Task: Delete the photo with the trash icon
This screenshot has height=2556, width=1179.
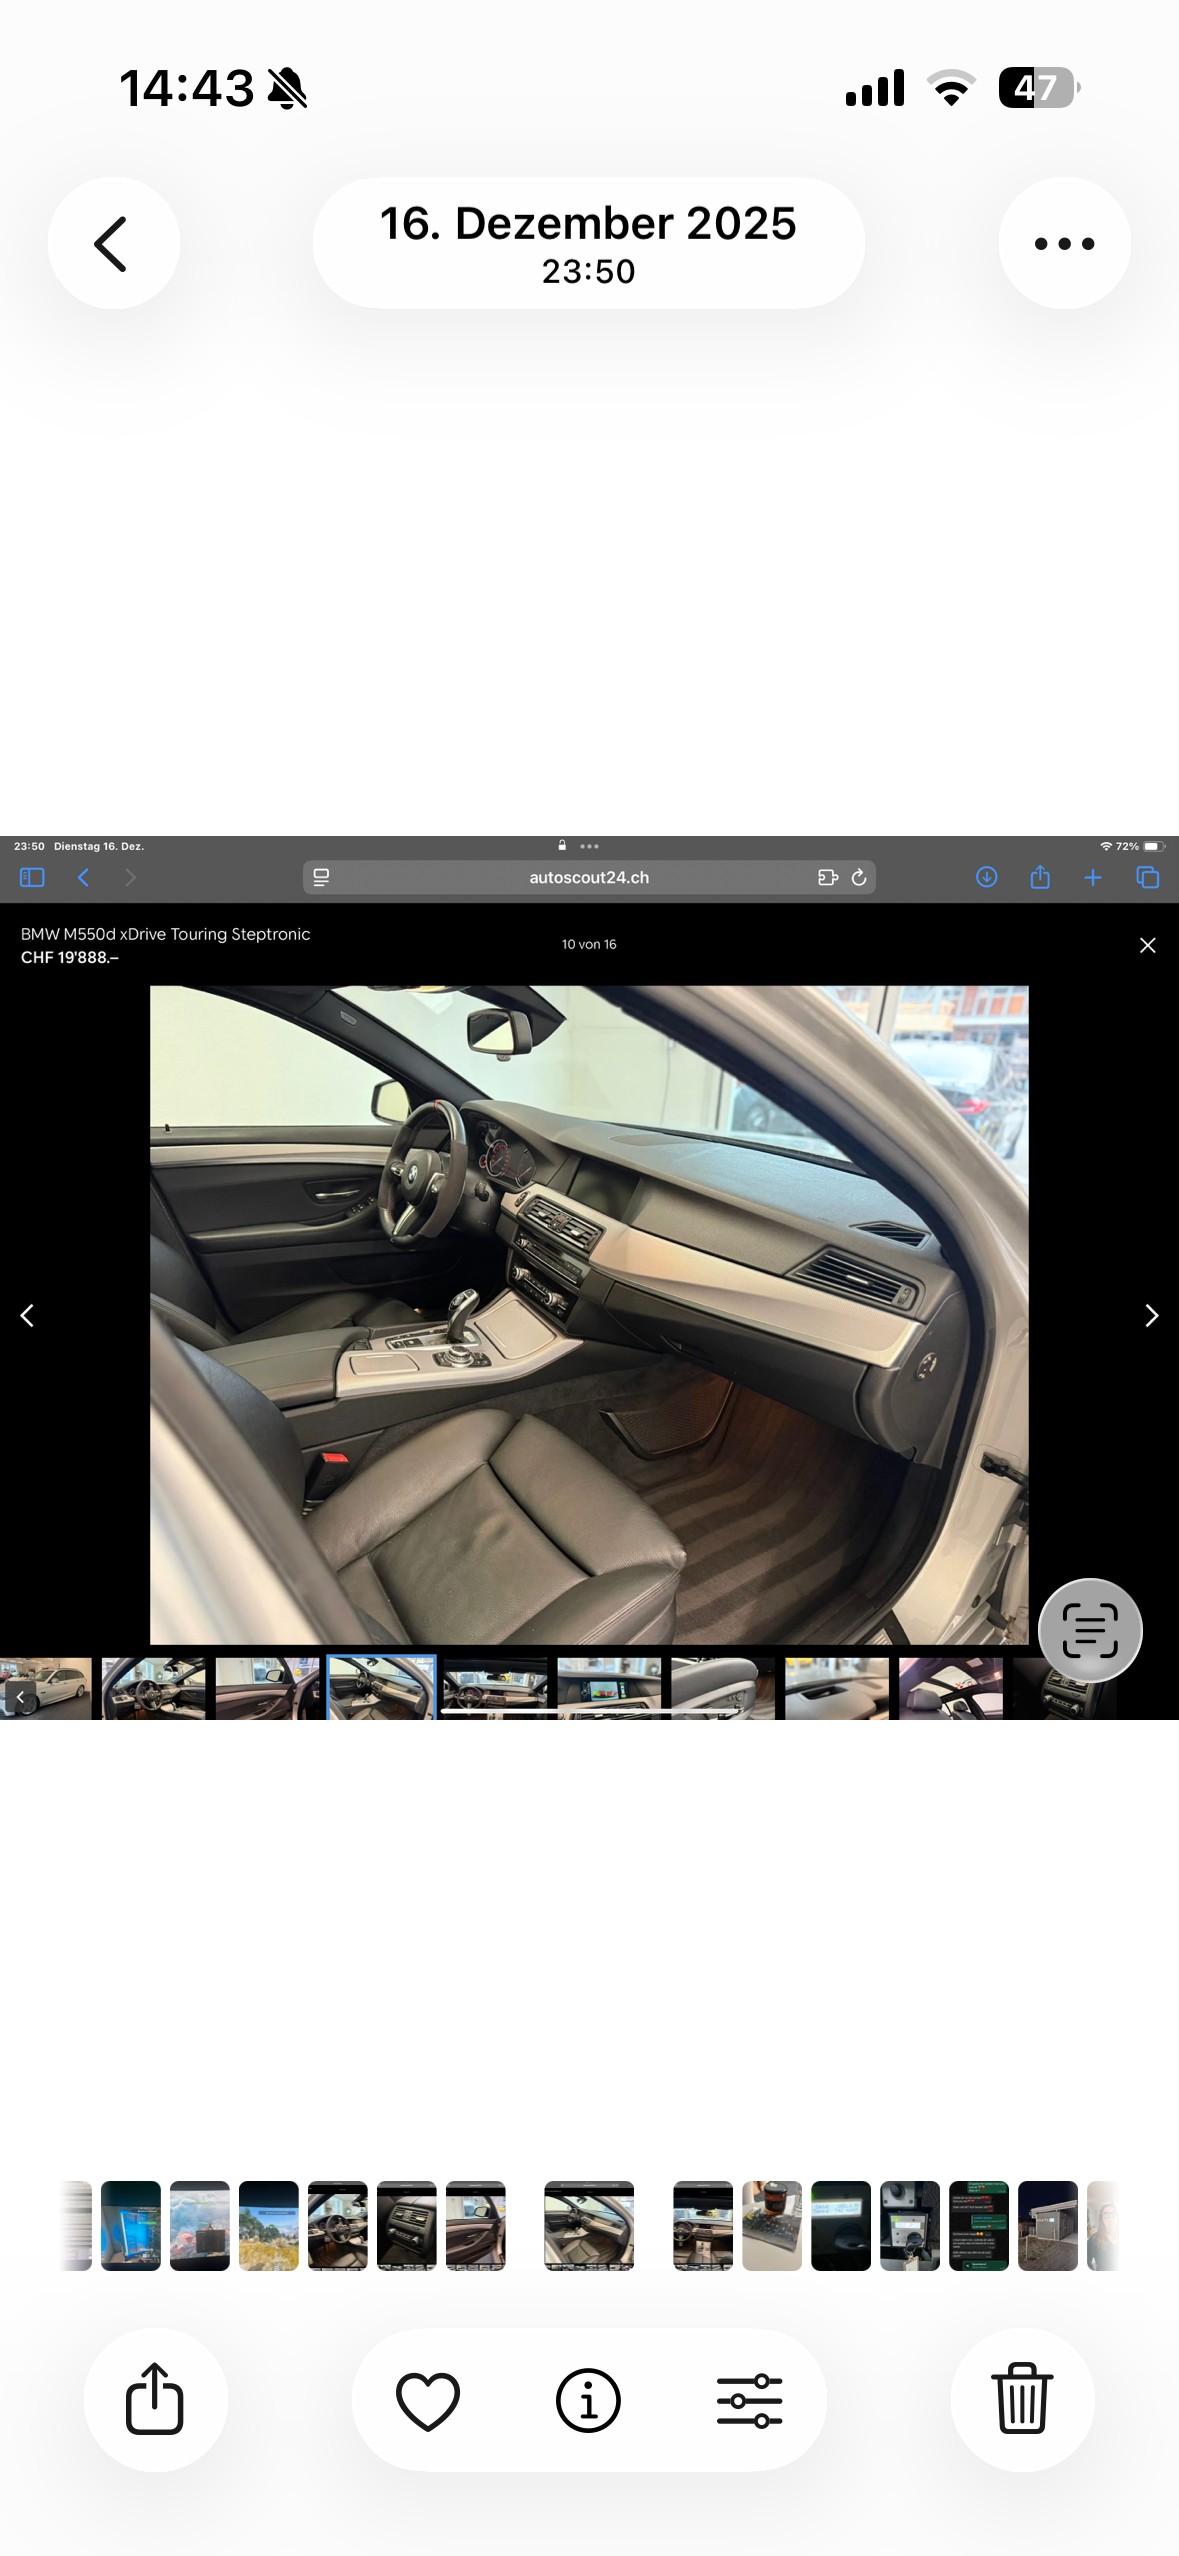Action: [1022, 2399]
